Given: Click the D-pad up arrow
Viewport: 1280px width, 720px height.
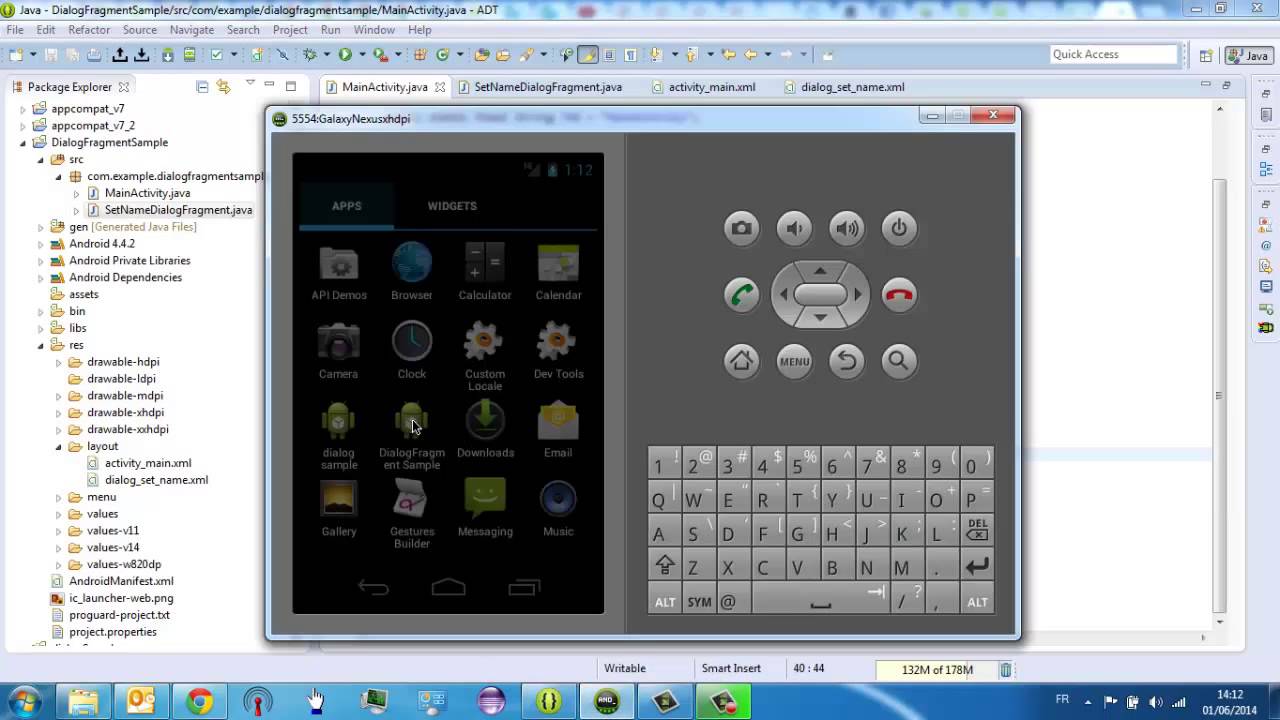Looking at the screenshot, I should 820,270.
